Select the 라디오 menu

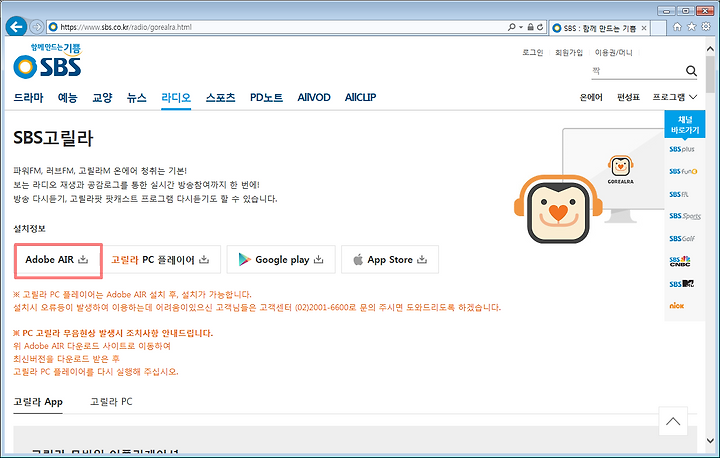pos(176,97)
